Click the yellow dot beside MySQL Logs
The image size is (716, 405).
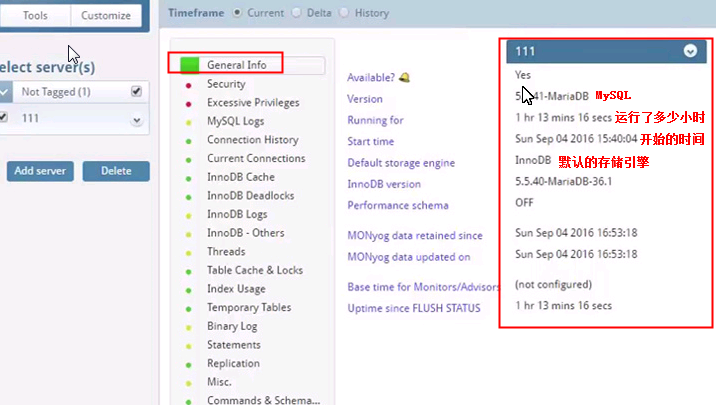pyautogui.click(x=189, y=123)
